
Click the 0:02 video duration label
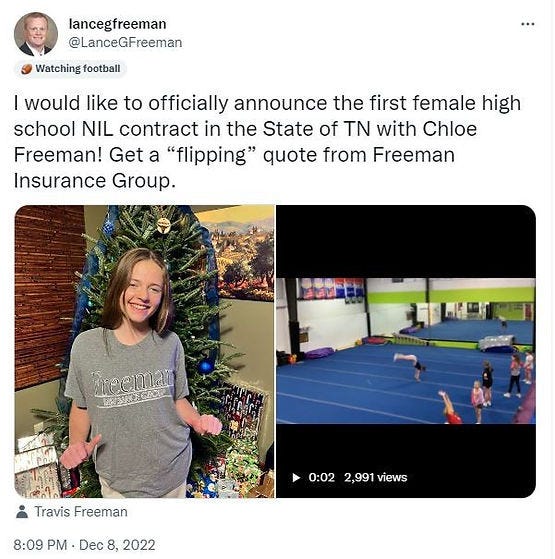(x=322, y=477)
